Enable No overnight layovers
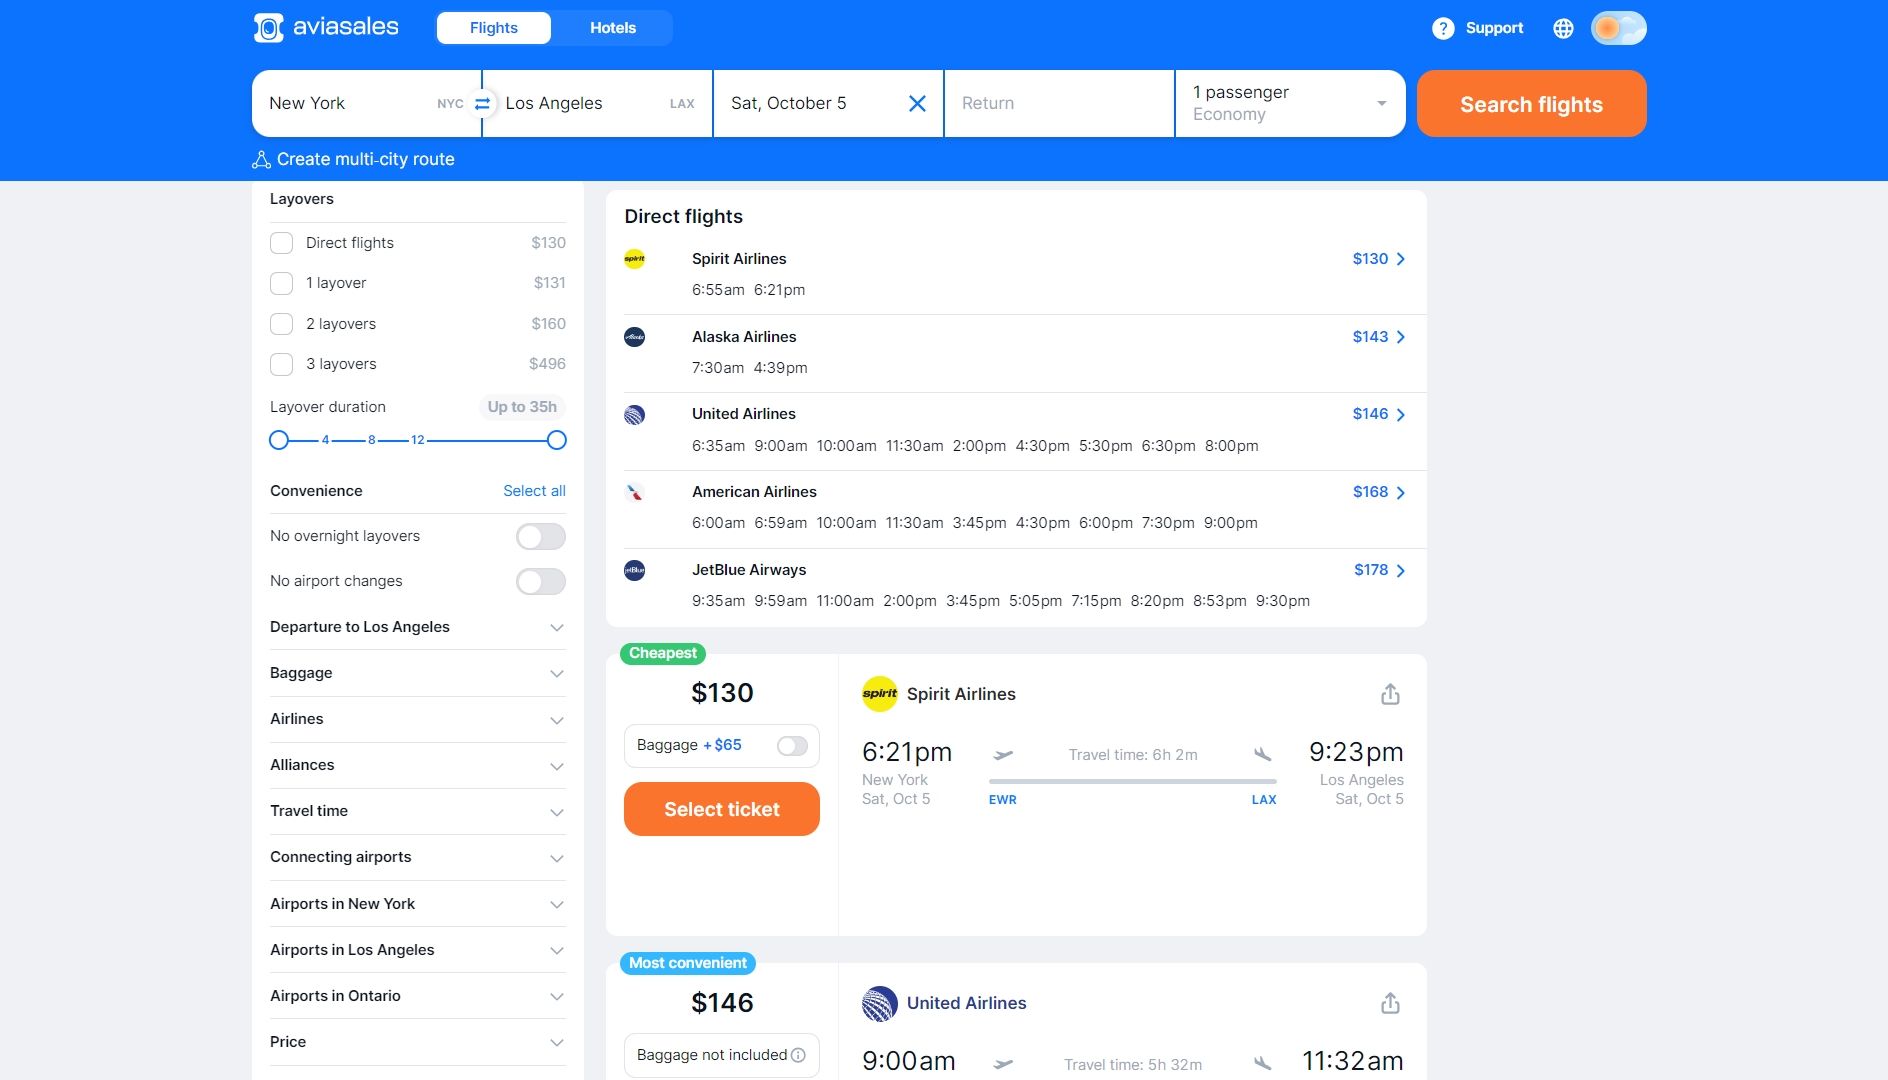1888x1080 pixels. [541, 536]
